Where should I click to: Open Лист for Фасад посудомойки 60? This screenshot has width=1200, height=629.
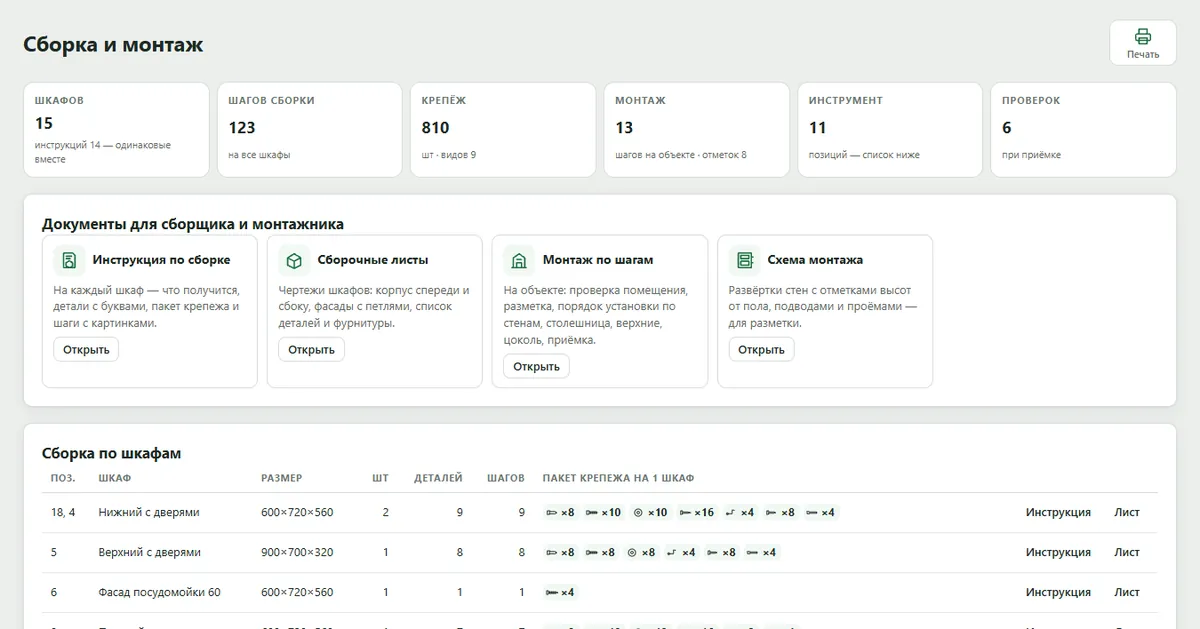(x=1127, y=592)
